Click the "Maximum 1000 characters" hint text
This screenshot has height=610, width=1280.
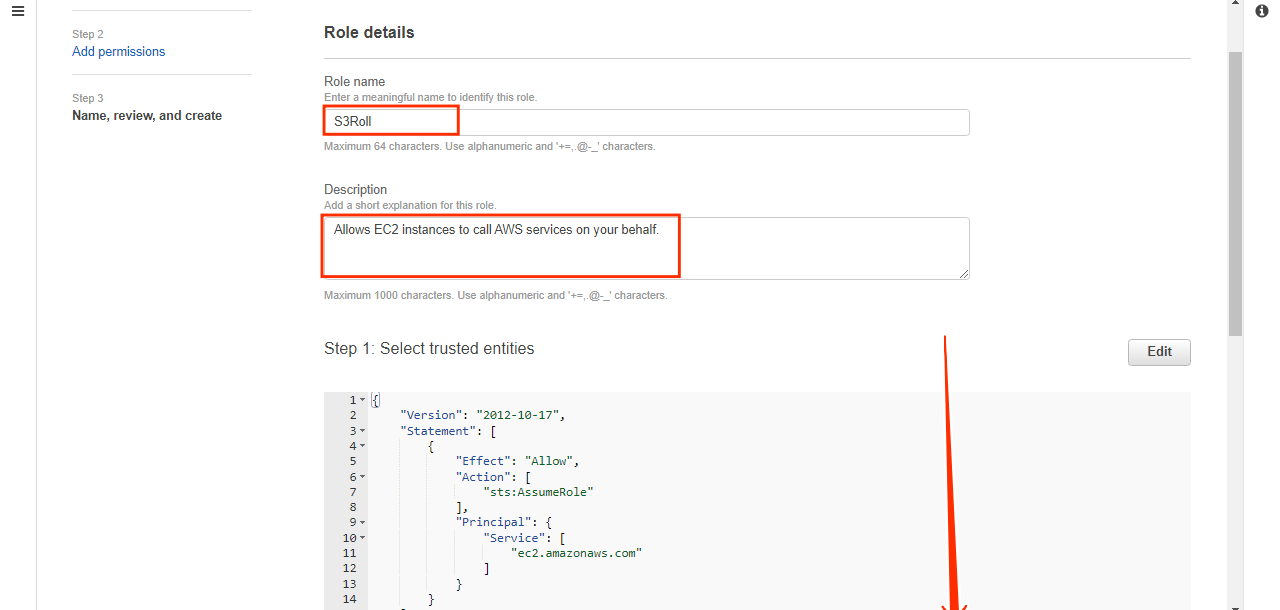tap(496, 295)
